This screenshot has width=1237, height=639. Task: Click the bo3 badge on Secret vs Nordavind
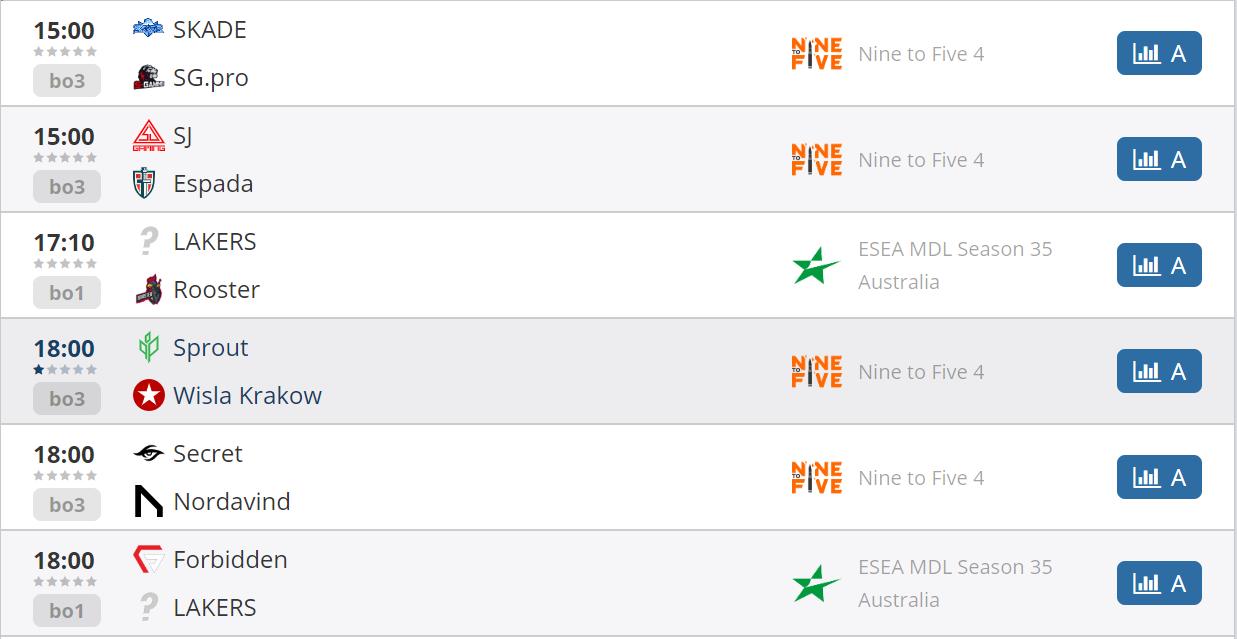(x=67, y=505)
